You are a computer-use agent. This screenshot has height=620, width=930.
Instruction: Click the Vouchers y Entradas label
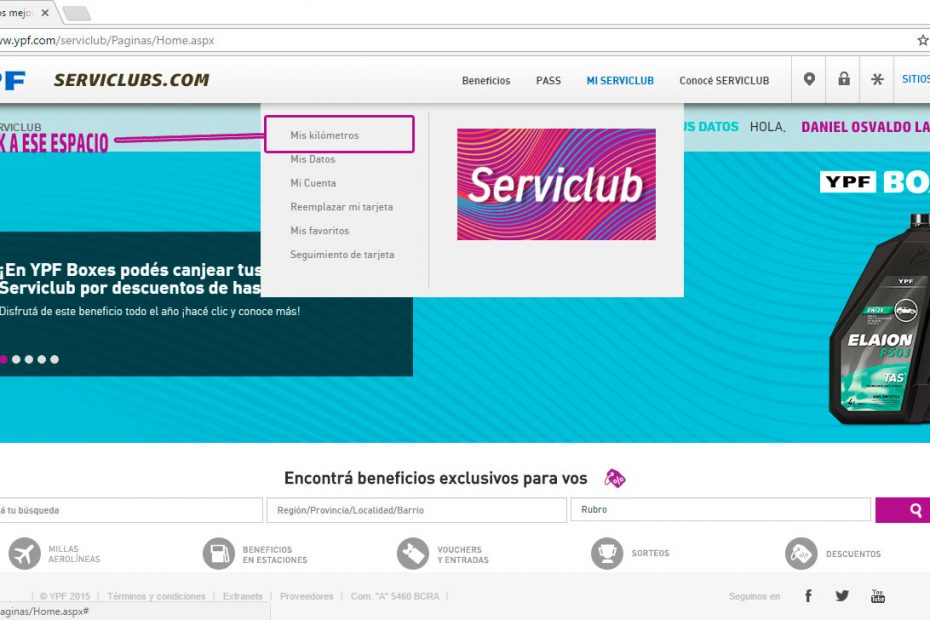463,555
